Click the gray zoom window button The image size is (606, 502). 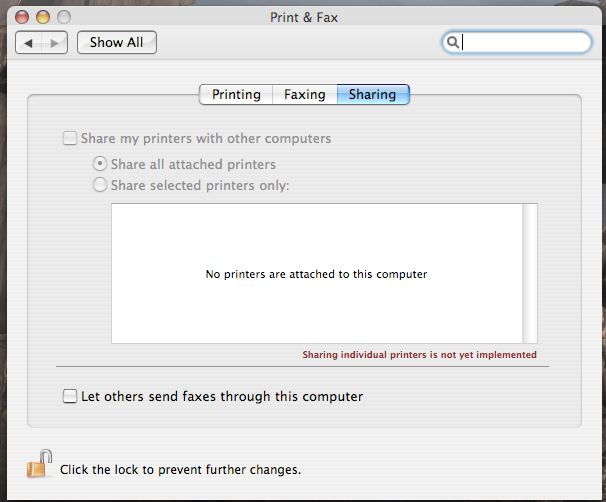coord(64,17)
